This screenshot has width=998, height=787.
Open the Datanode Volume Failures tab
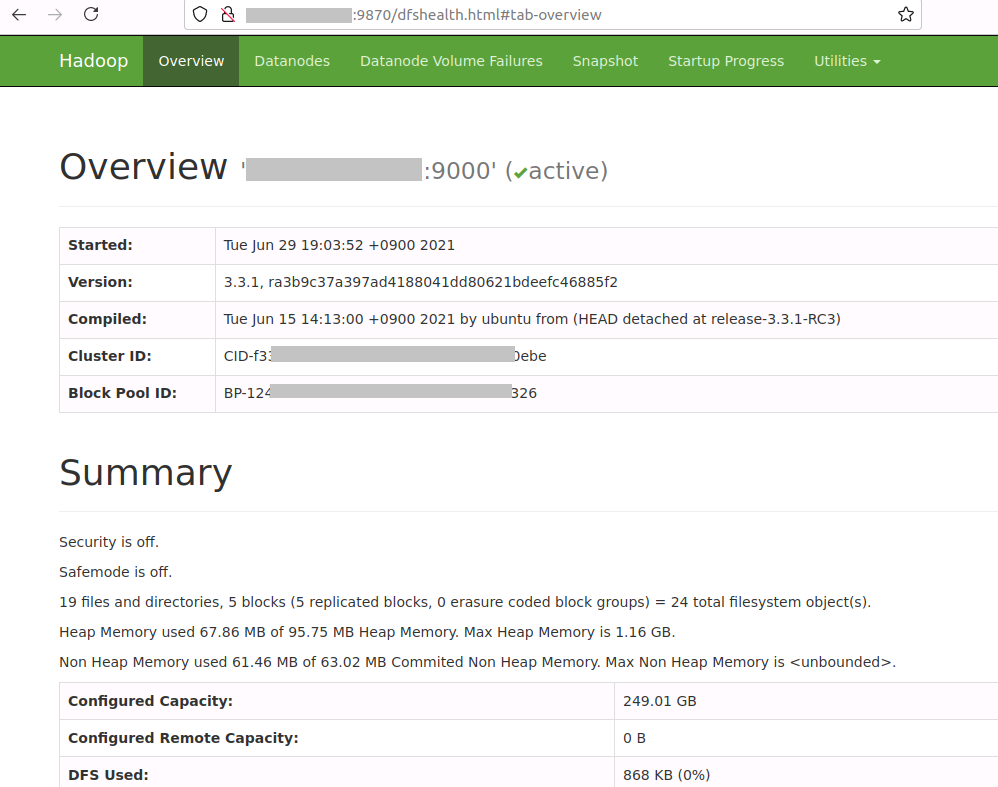point(451,61)
